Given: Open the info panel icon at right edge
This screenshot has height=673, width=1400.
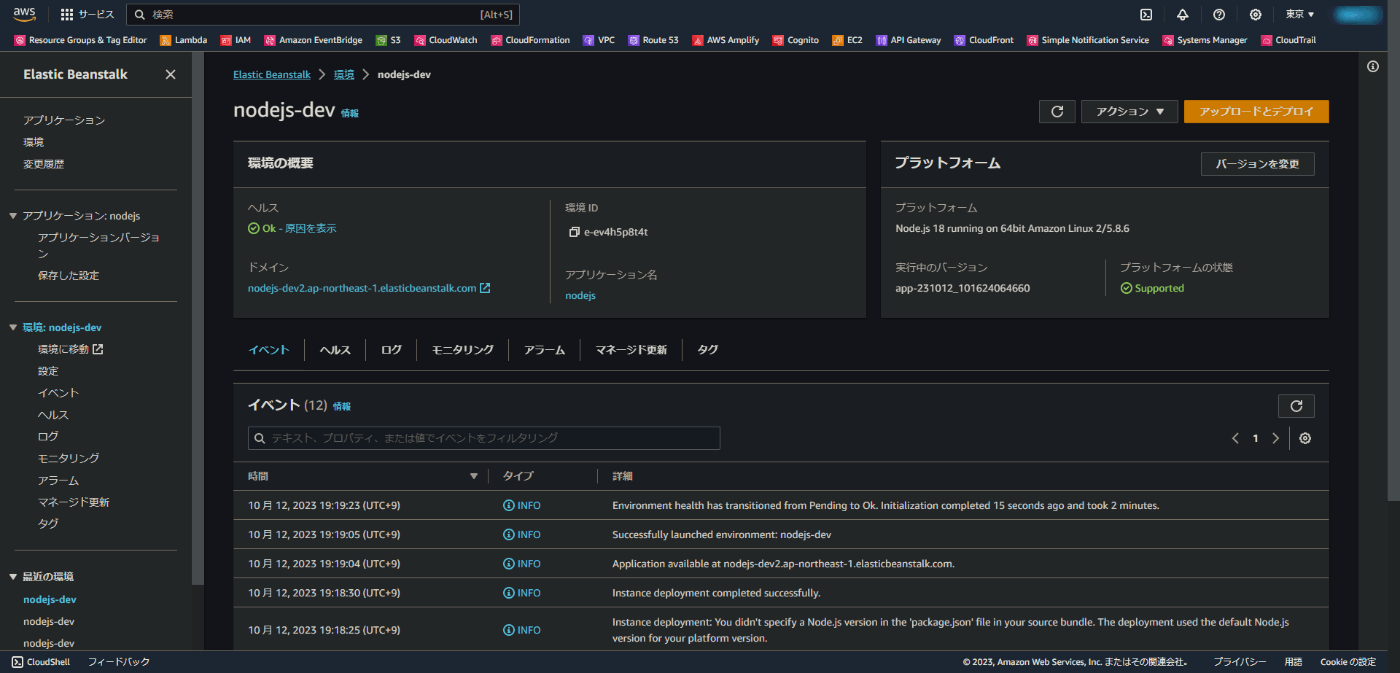Looking at the screenshot, I should click(1373, 67).
